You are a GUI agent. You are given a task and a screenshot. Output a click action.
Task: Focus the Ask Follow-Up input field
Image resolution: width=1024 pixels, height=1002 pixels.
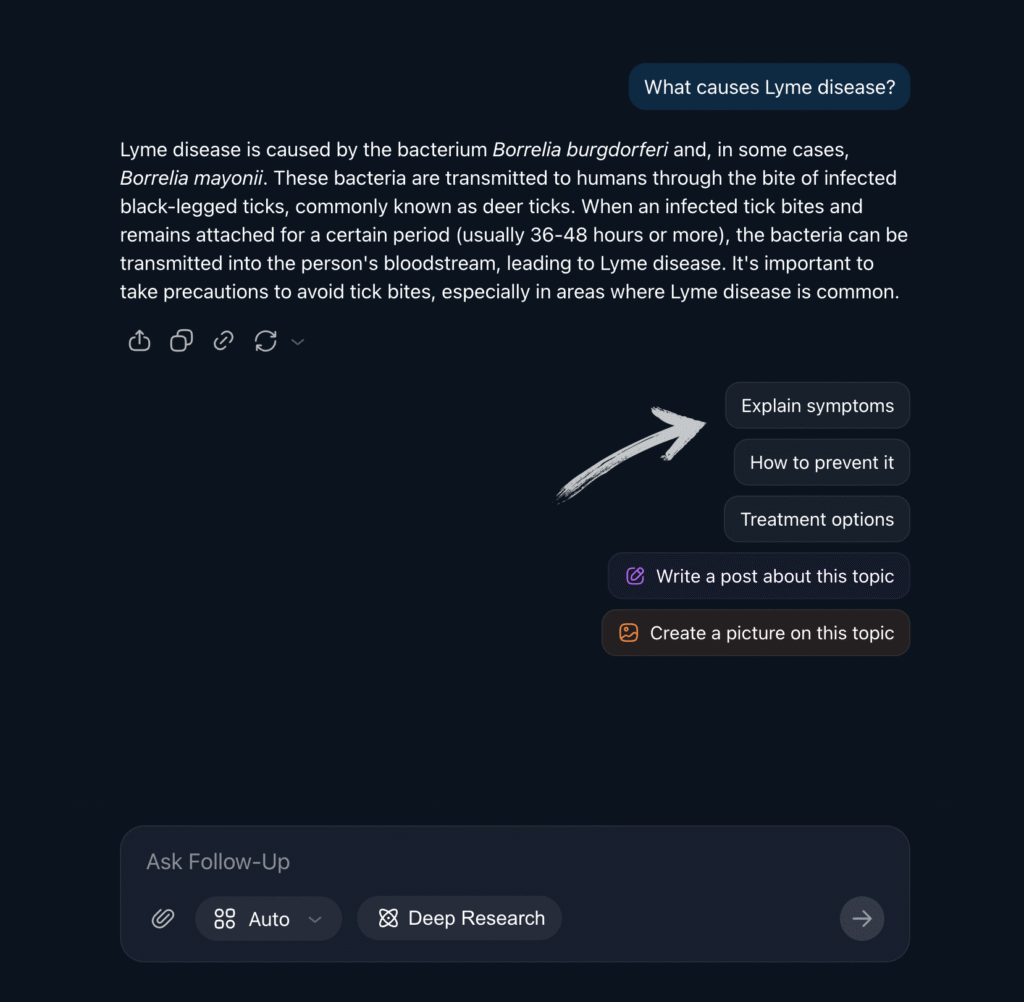(514, 862)
